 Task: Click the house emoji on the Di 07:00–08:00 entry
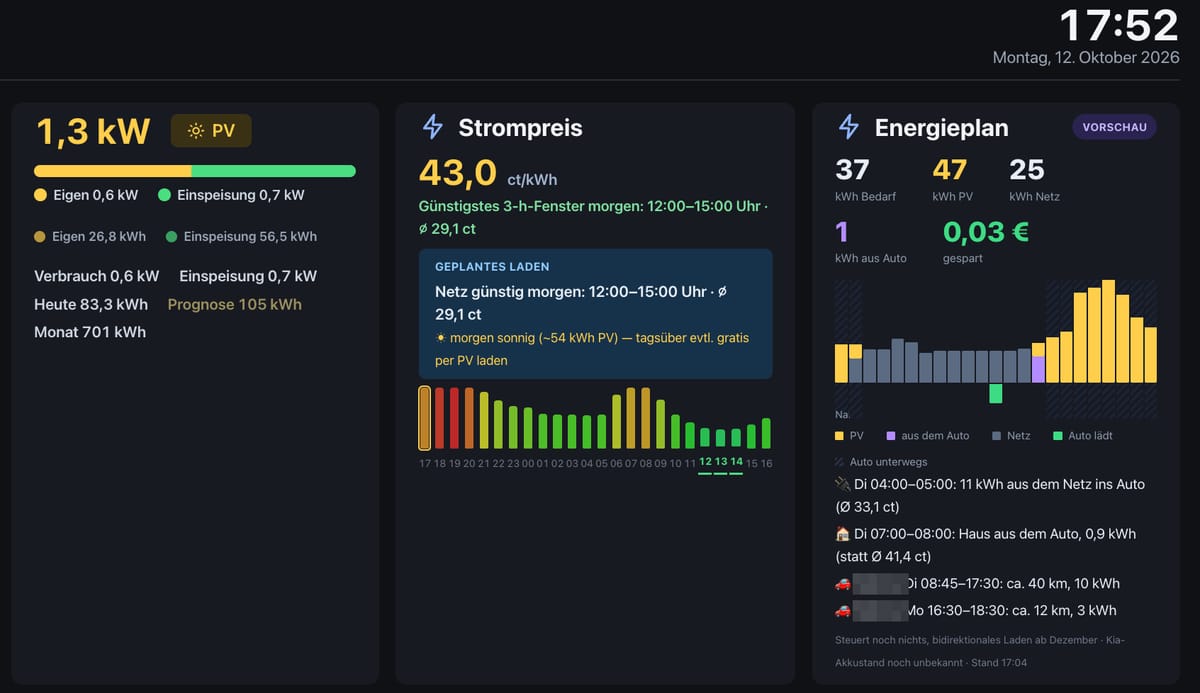(x=842, y=534)
